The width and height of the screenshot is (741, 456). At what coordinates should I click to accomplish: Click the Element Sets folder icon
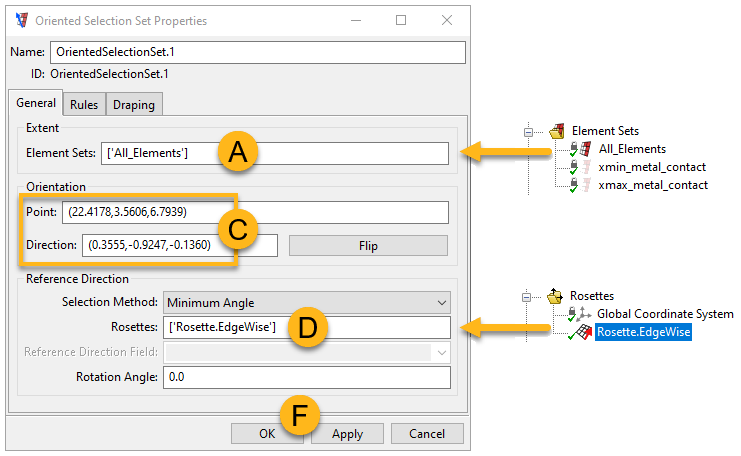pos(557,131)
